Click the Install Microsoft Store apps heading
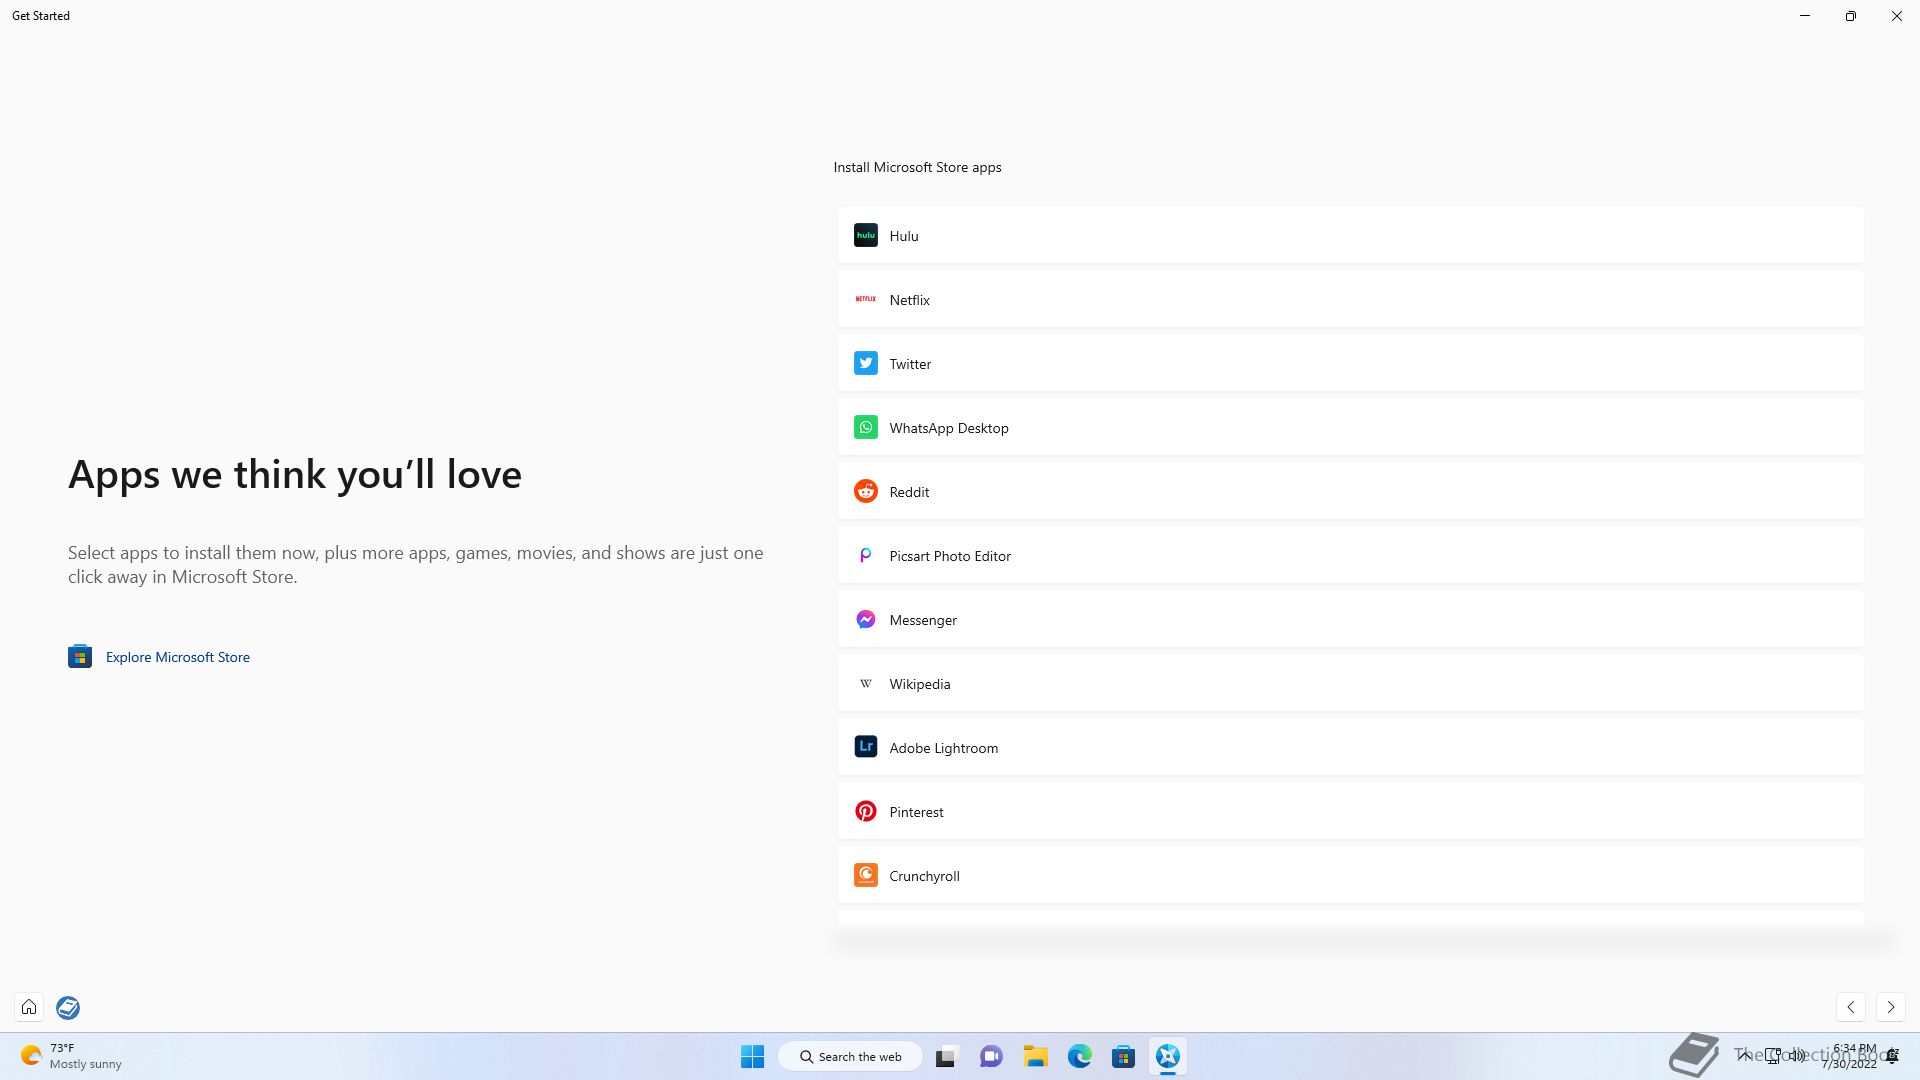This screenshot has width=1920, height=1080. pos(917,167)
